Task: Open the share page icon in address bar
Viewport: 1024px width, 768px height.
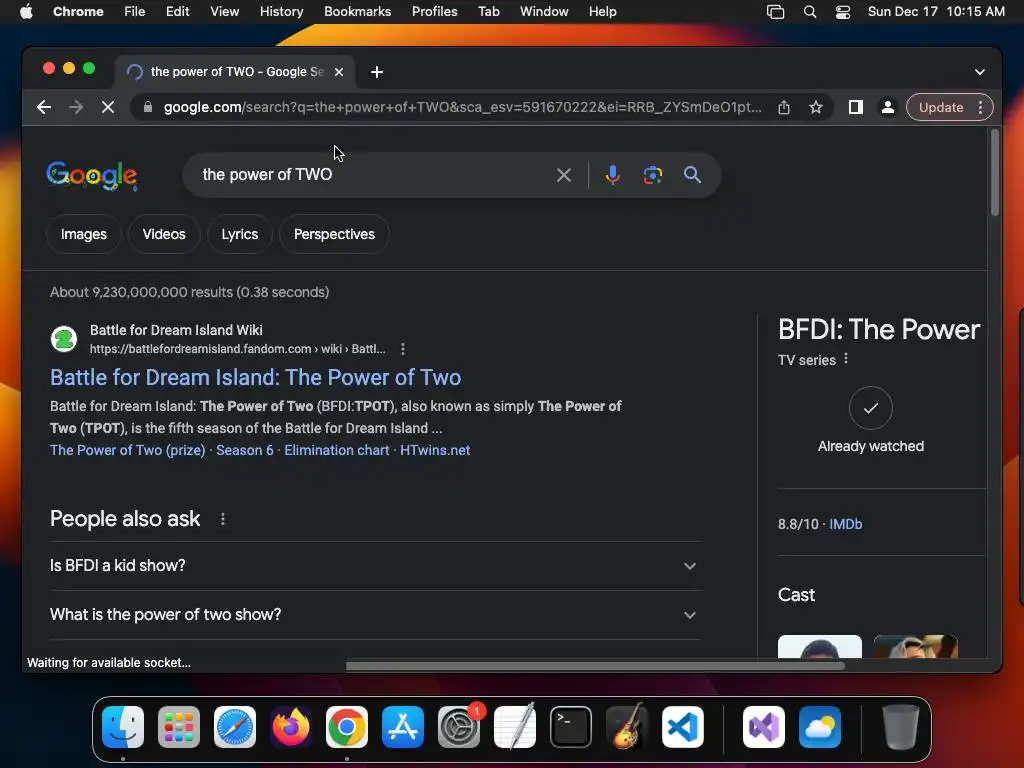Action: 784,107
